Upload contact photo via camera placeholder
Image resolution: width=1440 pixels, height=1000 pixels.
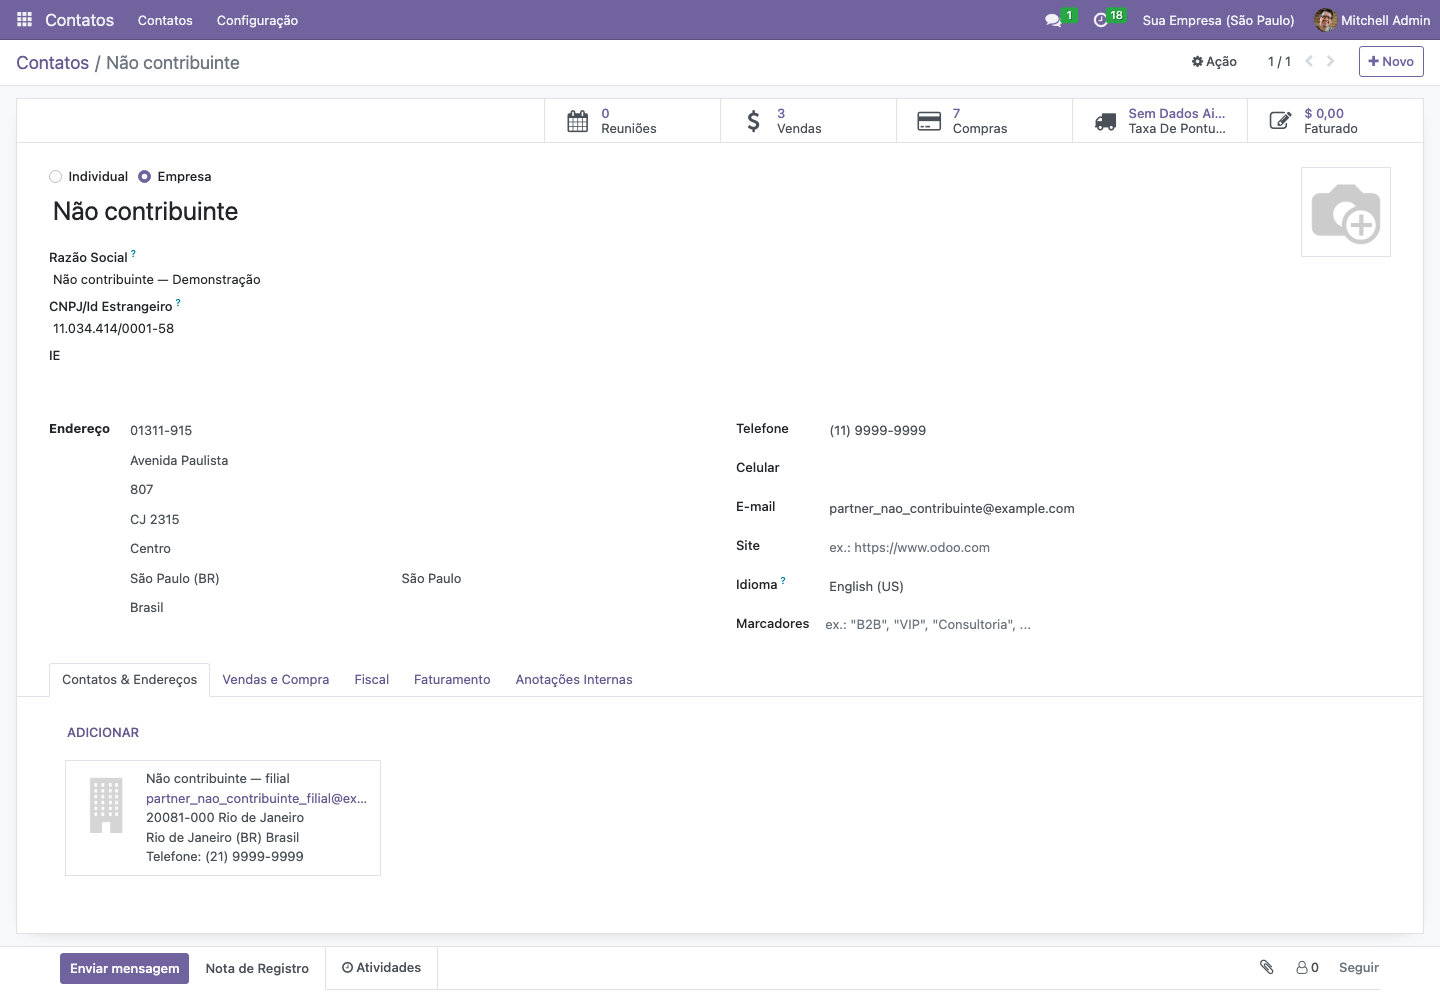point(1346,212)
